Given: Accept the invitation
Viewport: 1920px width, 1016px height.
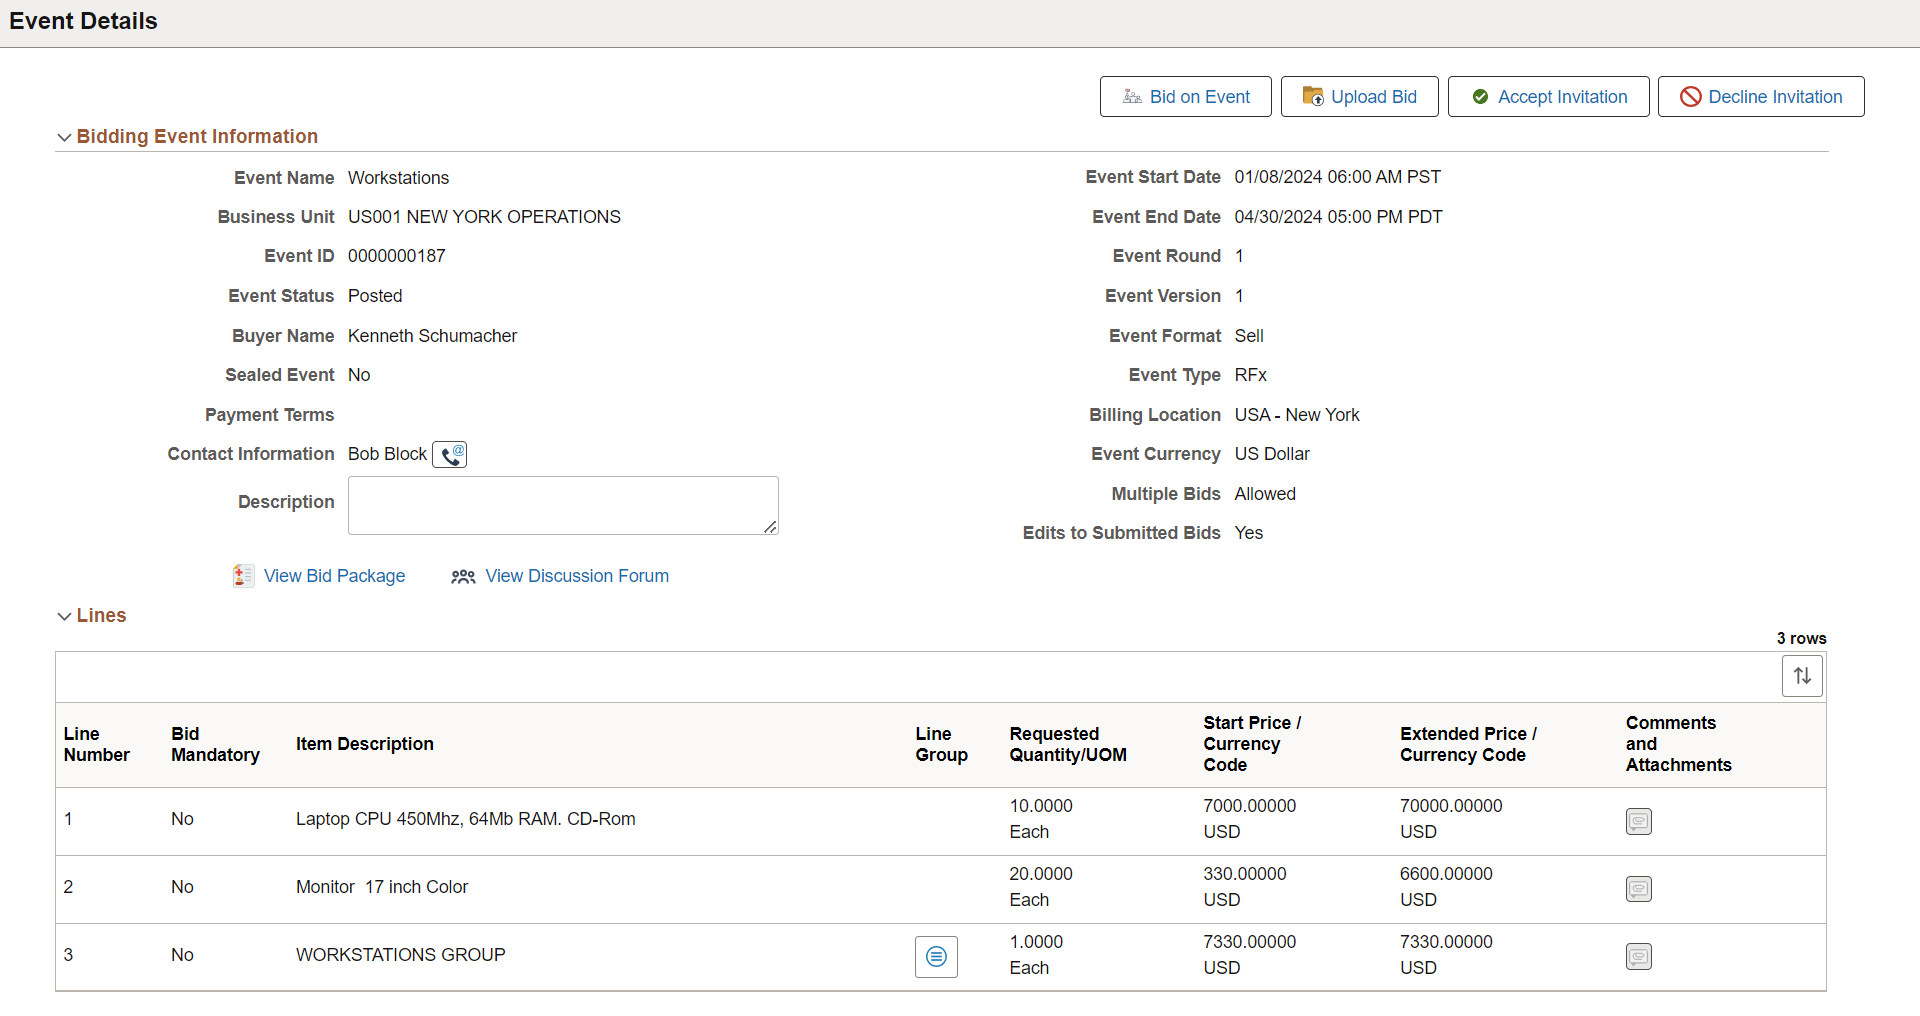Looking at the screenshot, I should tap(1549, 97).
